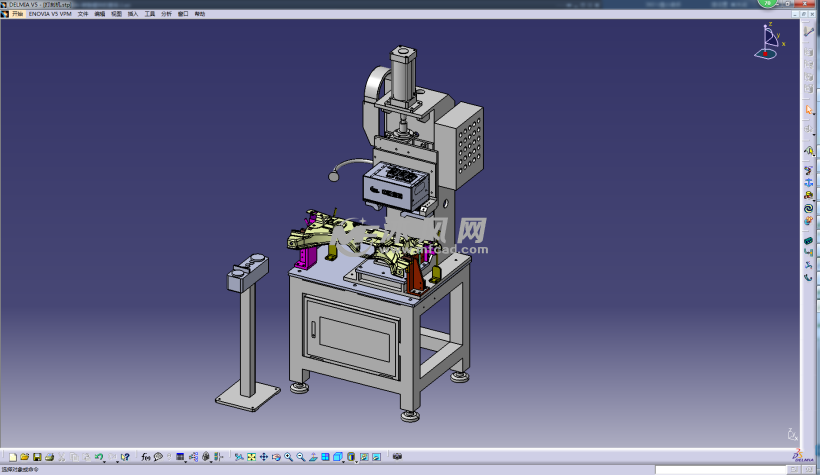Fit all in view icon
Screen dimensions: 820x475
click(251, 456)
